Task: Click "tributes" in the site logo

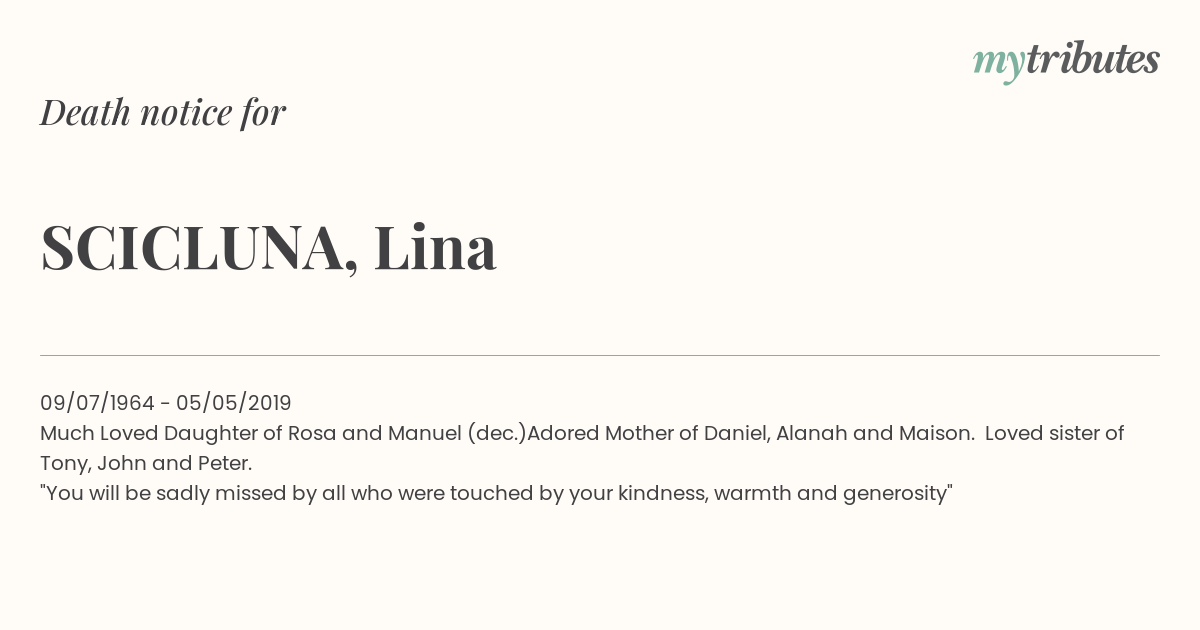Action: pyautogui.click(x=1092, y=60)
